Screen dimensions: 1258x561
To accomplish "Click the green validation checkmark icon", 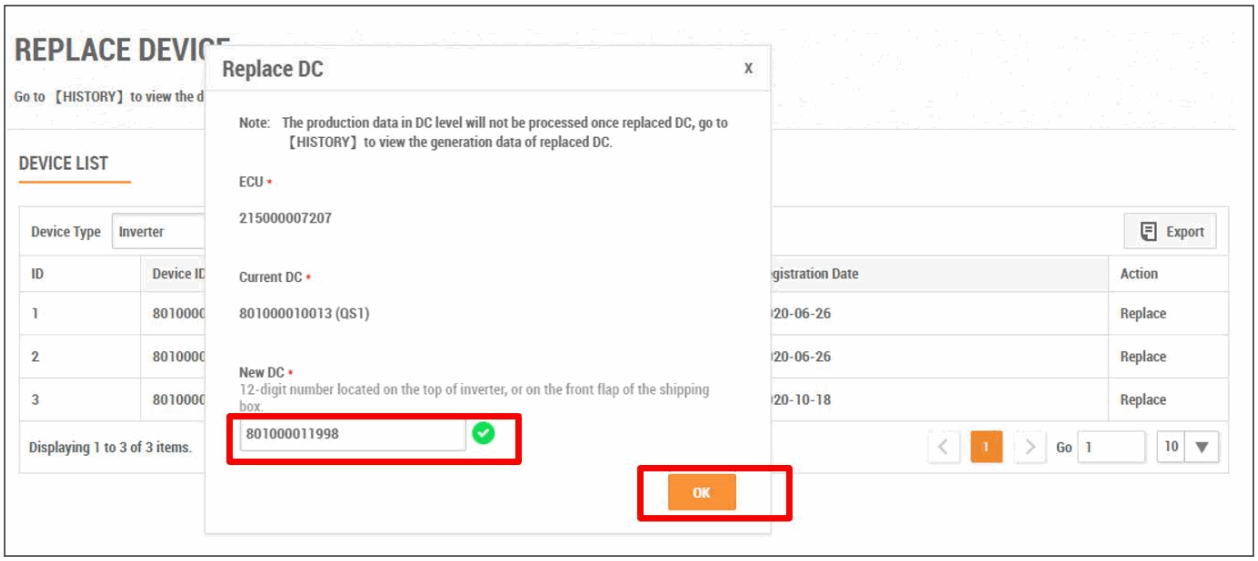I will point(483,433).
